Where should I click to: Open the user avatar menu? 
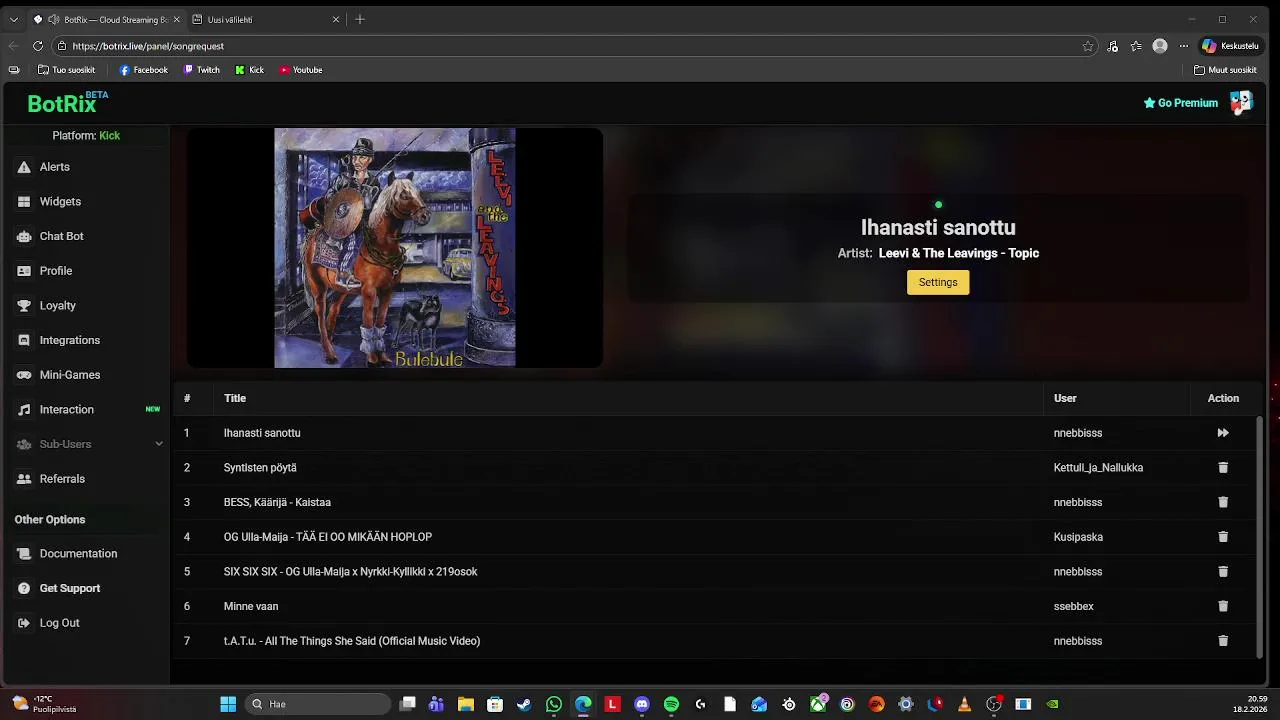[x=1241, y=102]
